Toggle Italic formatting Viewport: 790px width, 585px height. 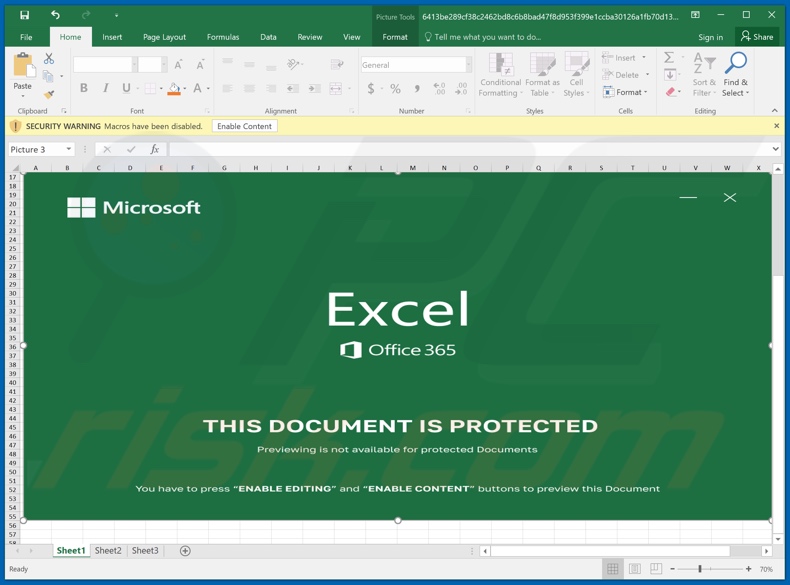coord(105,88)
